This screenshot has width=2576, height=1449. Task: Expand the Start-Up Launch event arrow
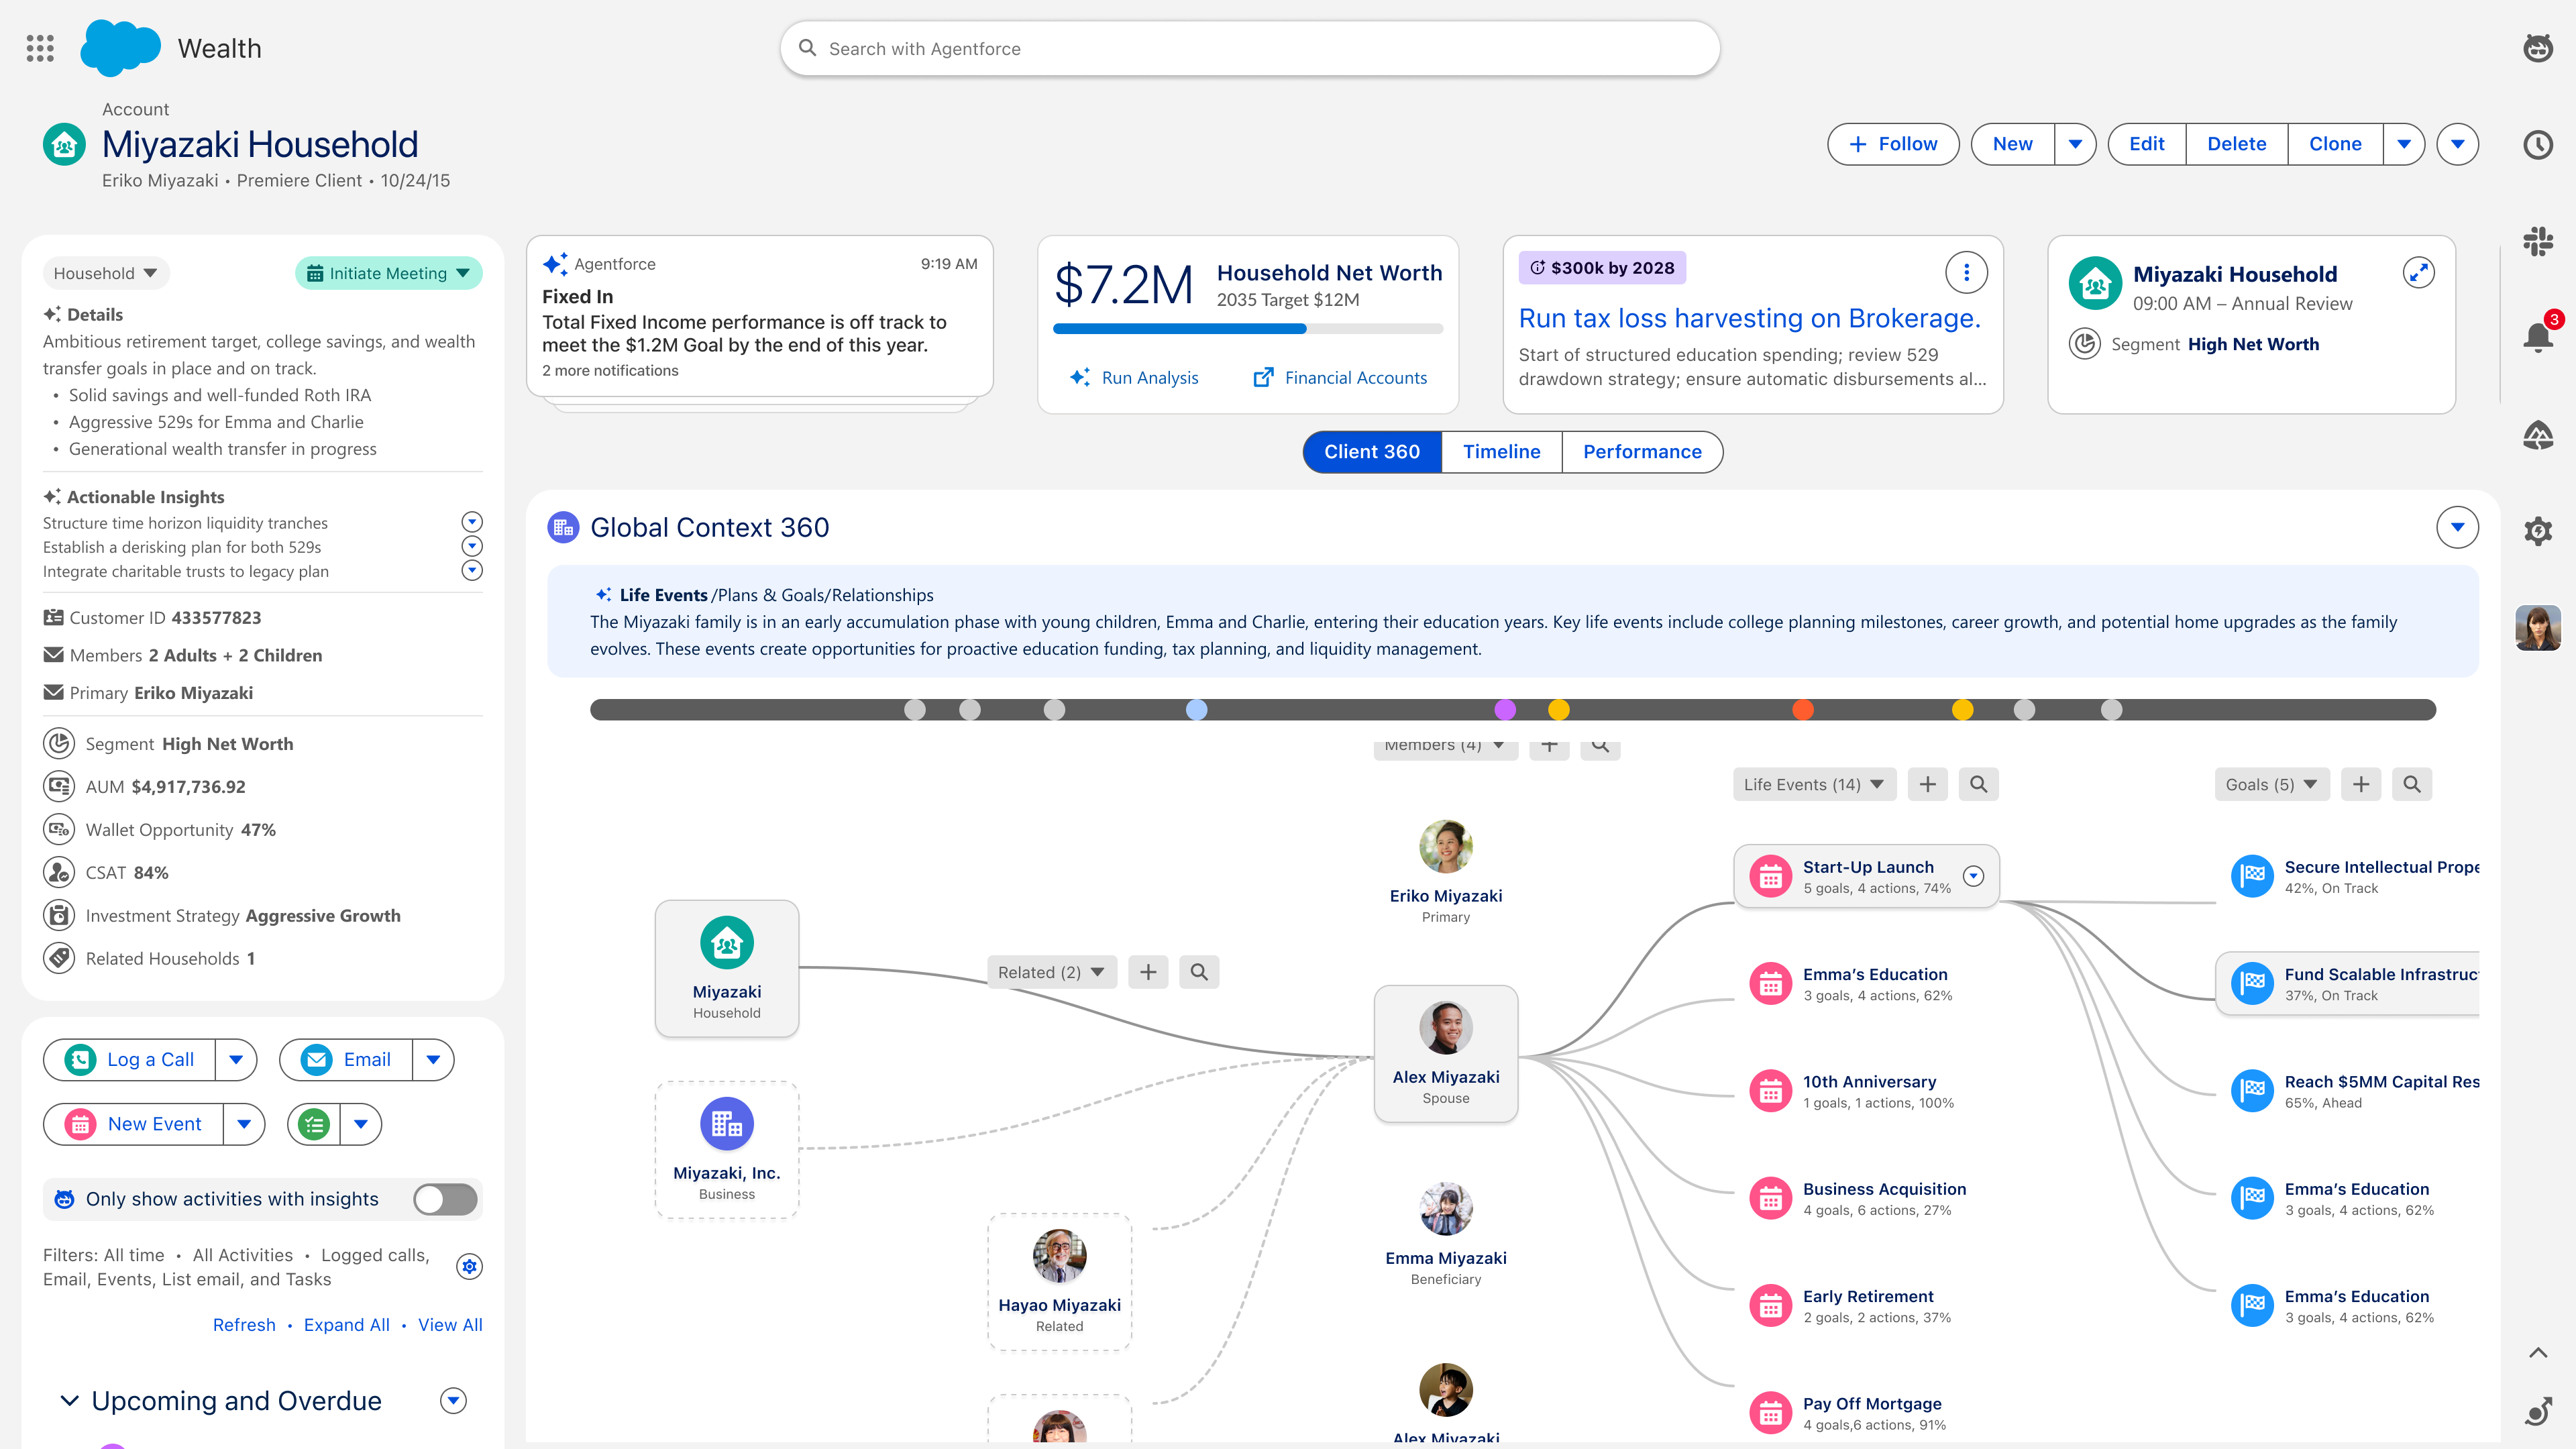tap(1973, 876)
